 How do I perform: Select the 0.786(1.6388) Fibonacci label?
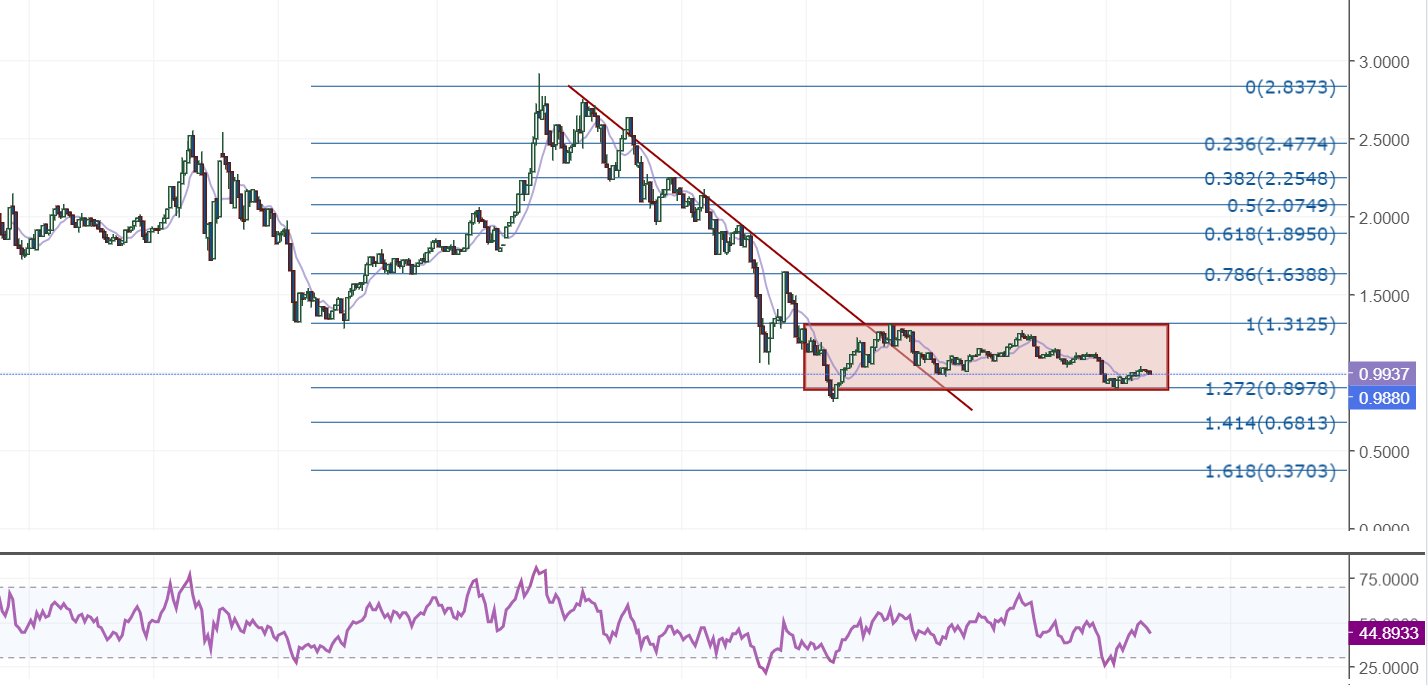click(1270, 274)
